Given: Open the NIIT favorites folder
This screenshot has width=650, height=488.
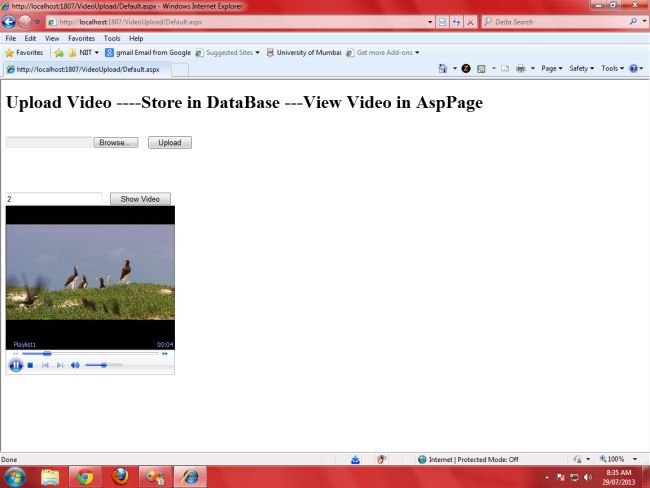Looking at the screenshot, I should [84, 53].
